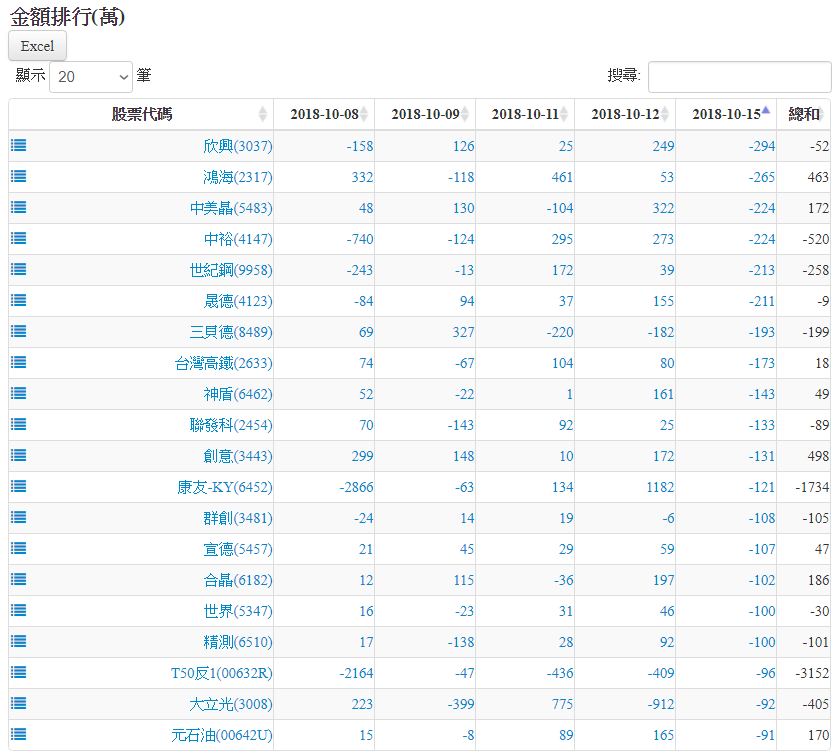Image resolution: width=837 pixels, height=756 pixels.
Task: Click the list icon in 聯發科(2454) row
Action: (19, 424)
